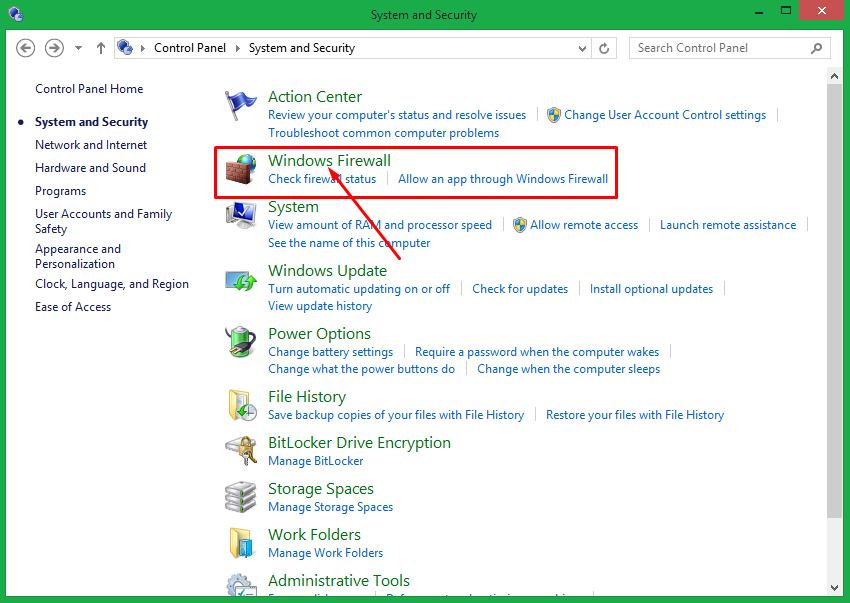Click Change when the computer sleeps

(x=568, y=369)
